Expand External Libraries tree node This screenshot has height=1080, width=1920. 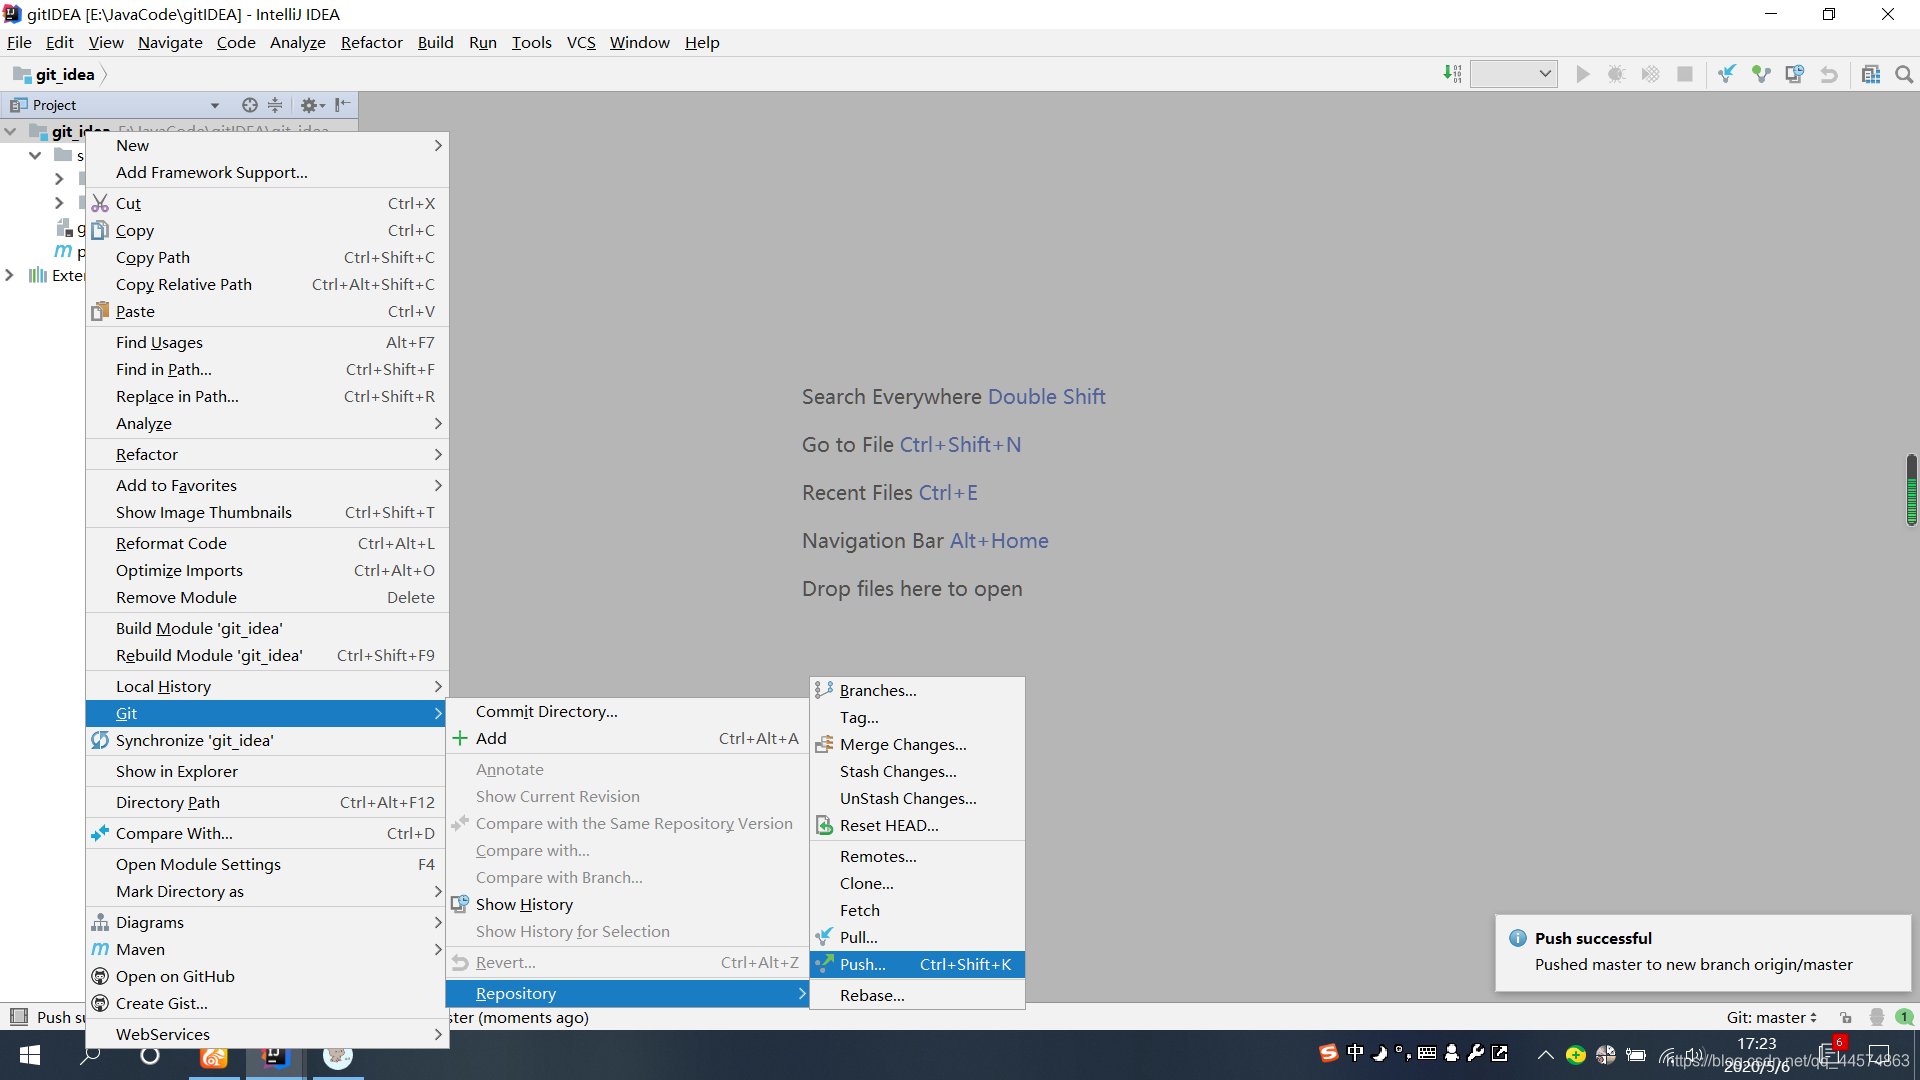[10, 275]
